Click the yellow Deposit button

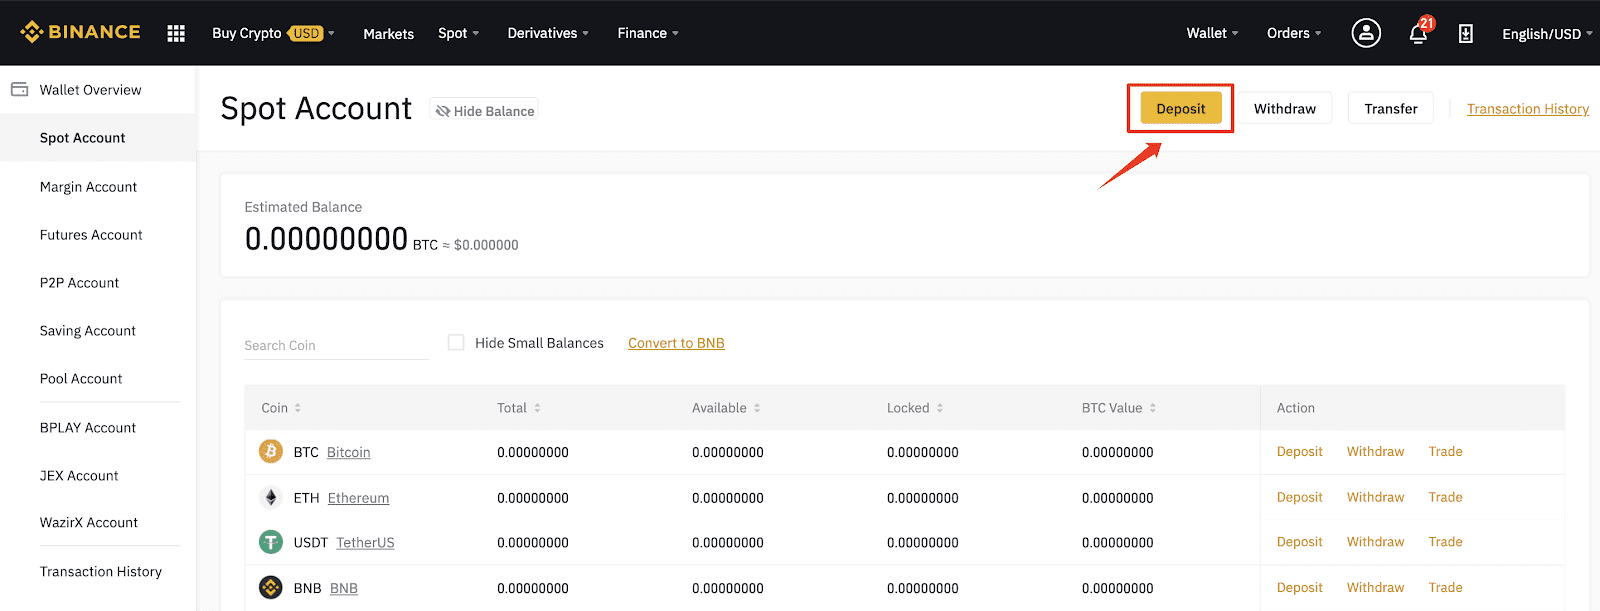click(1181, 108)
